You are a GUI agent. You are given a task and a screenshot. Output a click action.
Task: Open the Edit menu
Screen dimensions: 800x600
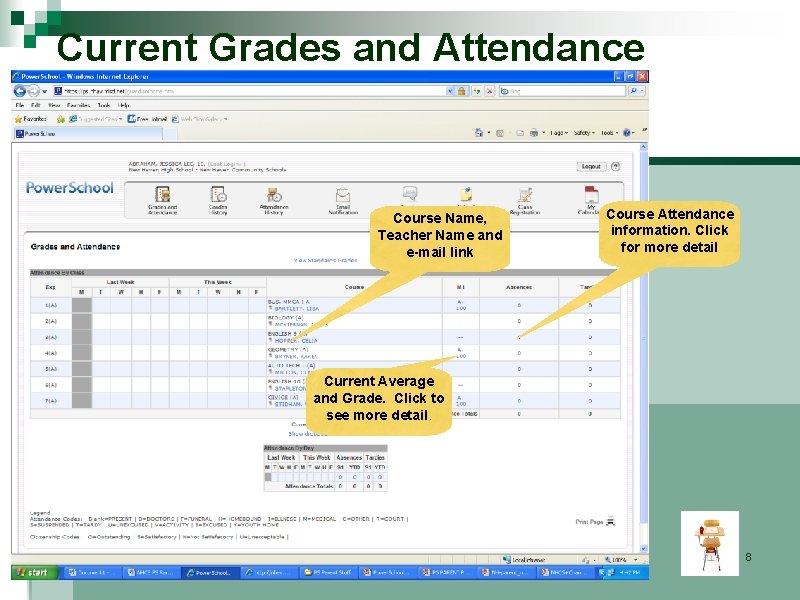36,105
